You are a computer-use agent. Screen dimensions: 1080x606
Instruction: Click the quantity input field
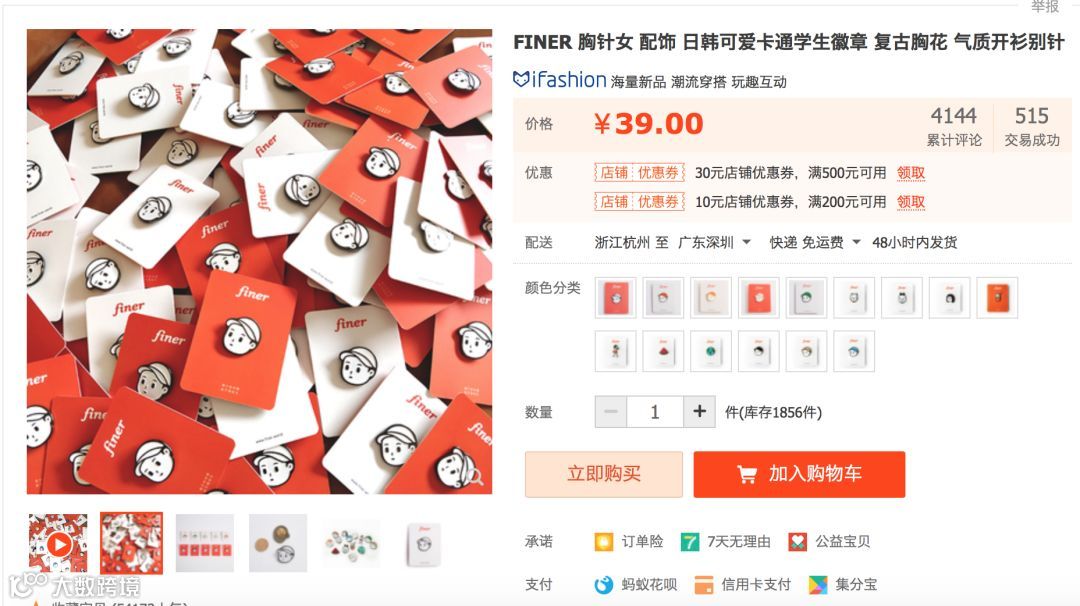pyautogui.click(x=655, y=412)
